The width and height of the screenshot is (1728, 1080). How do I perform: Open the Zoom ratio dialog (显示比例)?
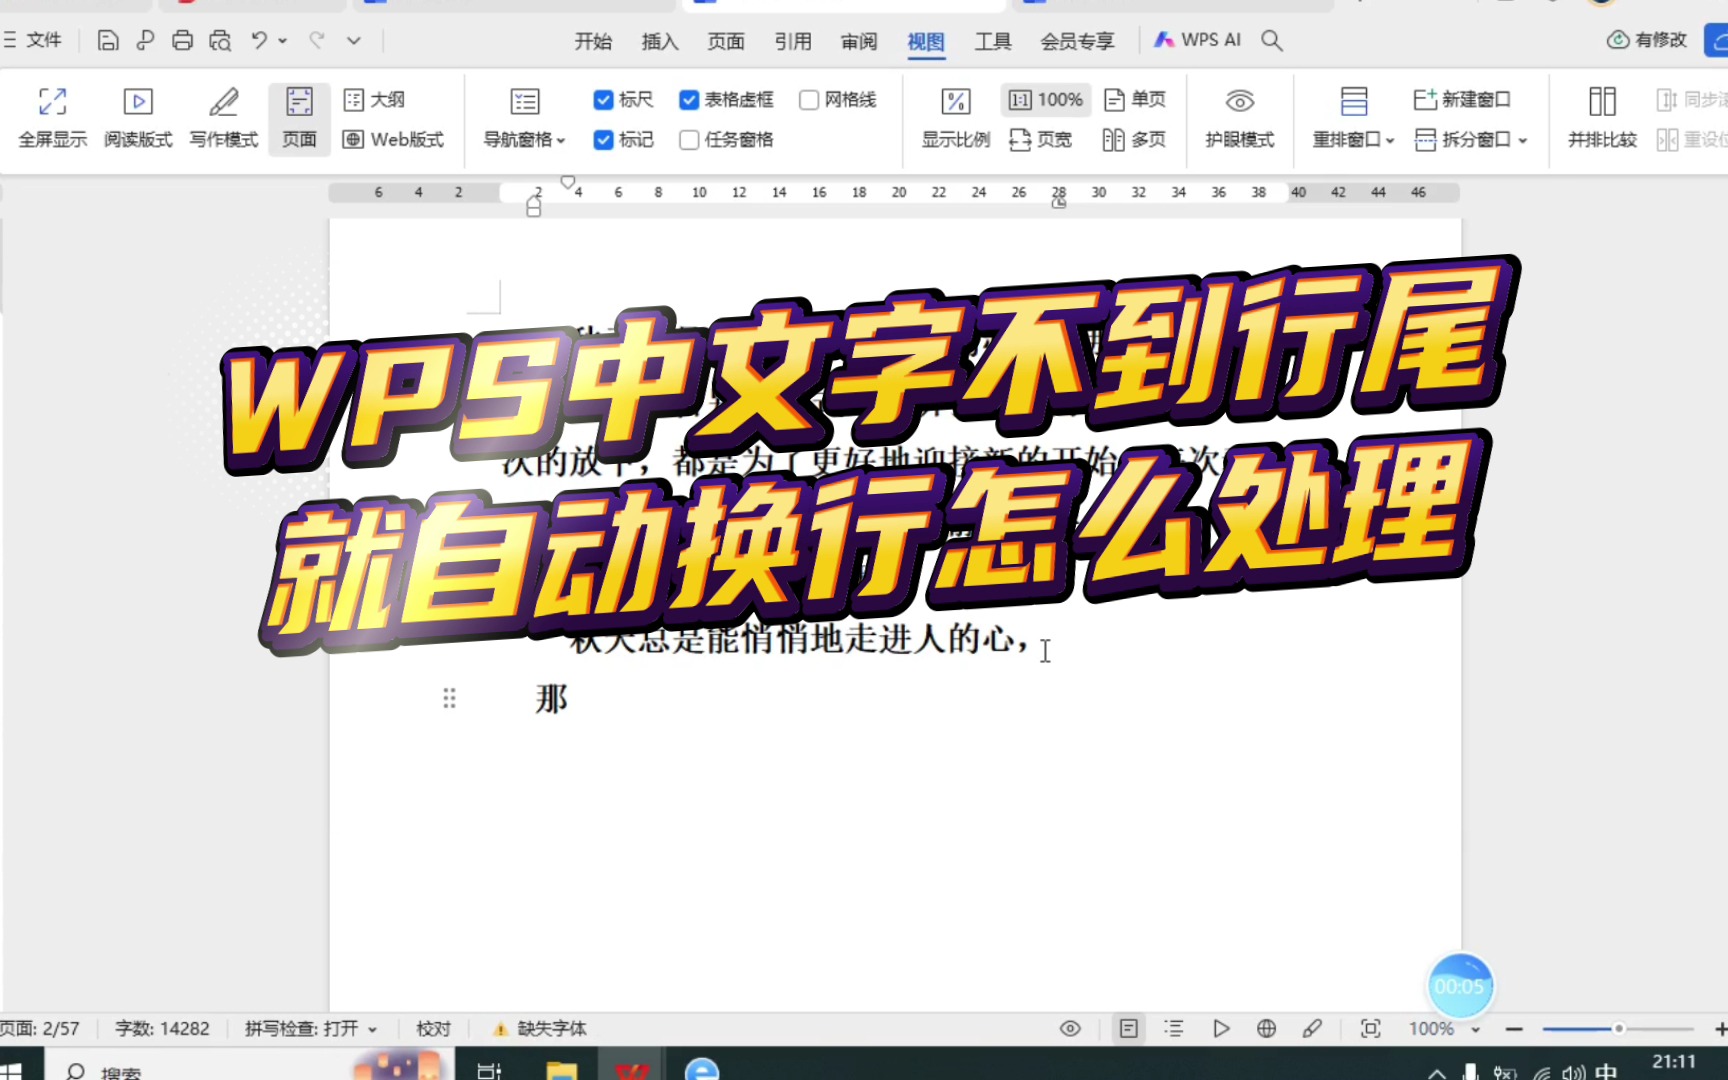956,118
